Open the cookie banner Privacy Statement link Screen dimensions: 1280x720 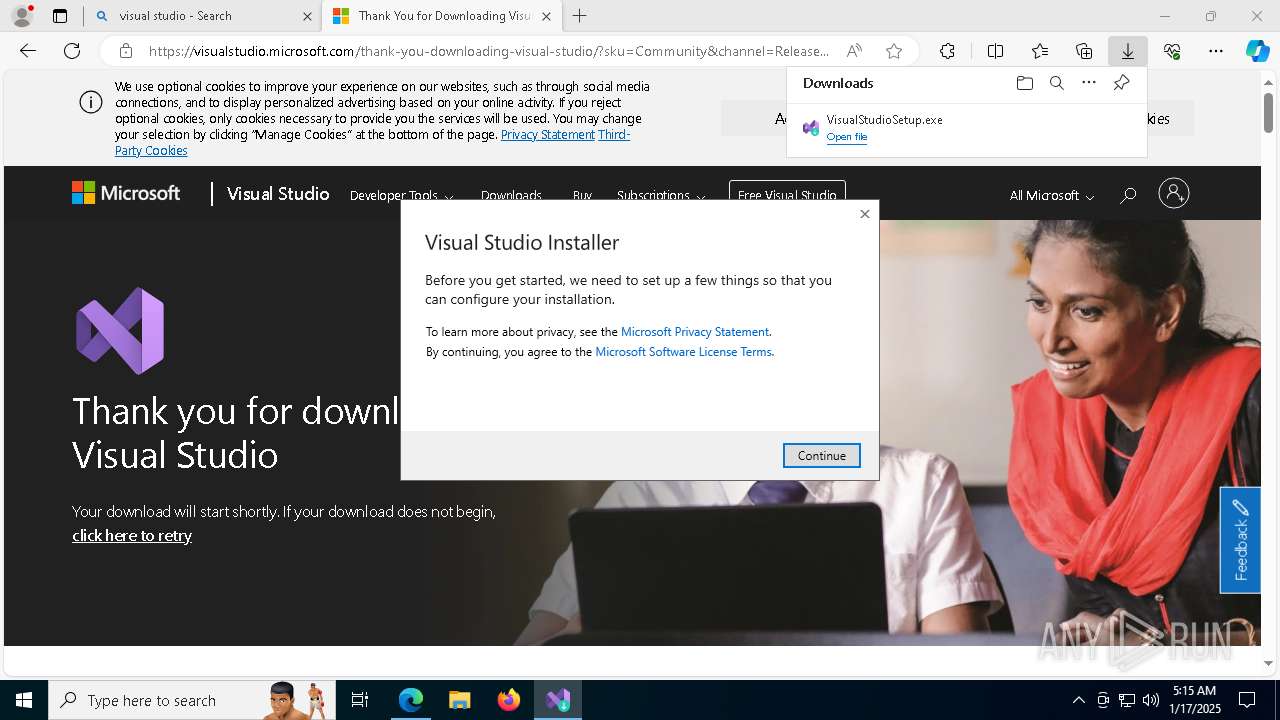(548, 134)
